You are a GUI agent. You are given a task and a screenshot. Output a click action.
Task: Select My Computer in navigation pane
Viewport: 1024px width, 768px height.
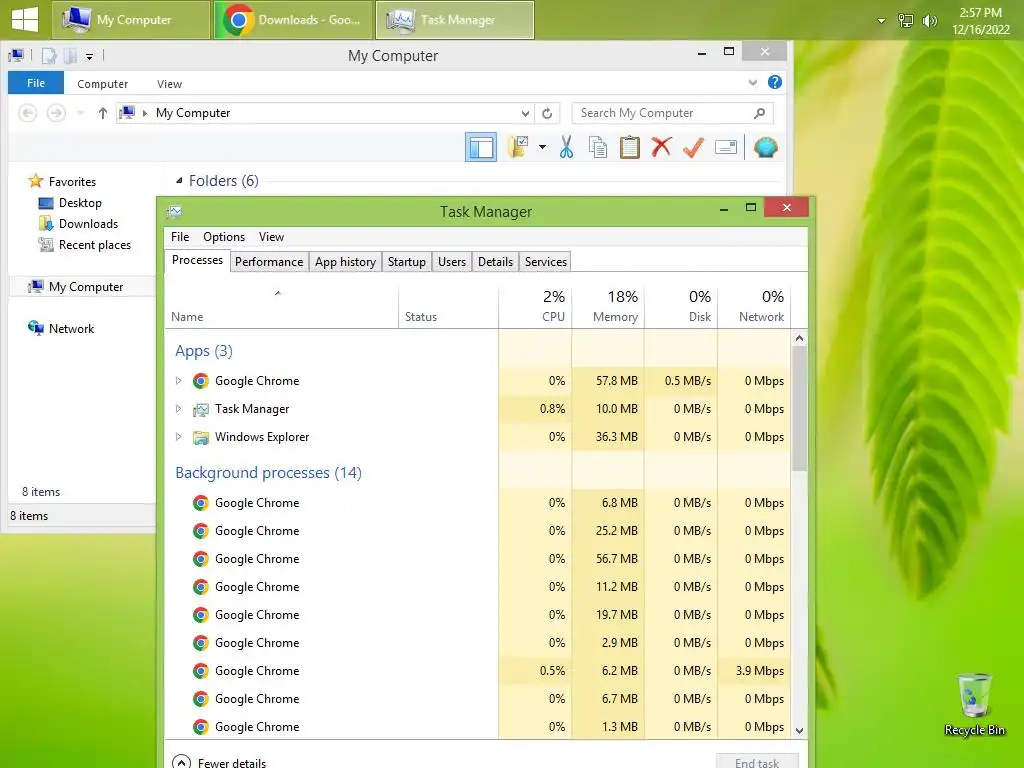(76, 287)
